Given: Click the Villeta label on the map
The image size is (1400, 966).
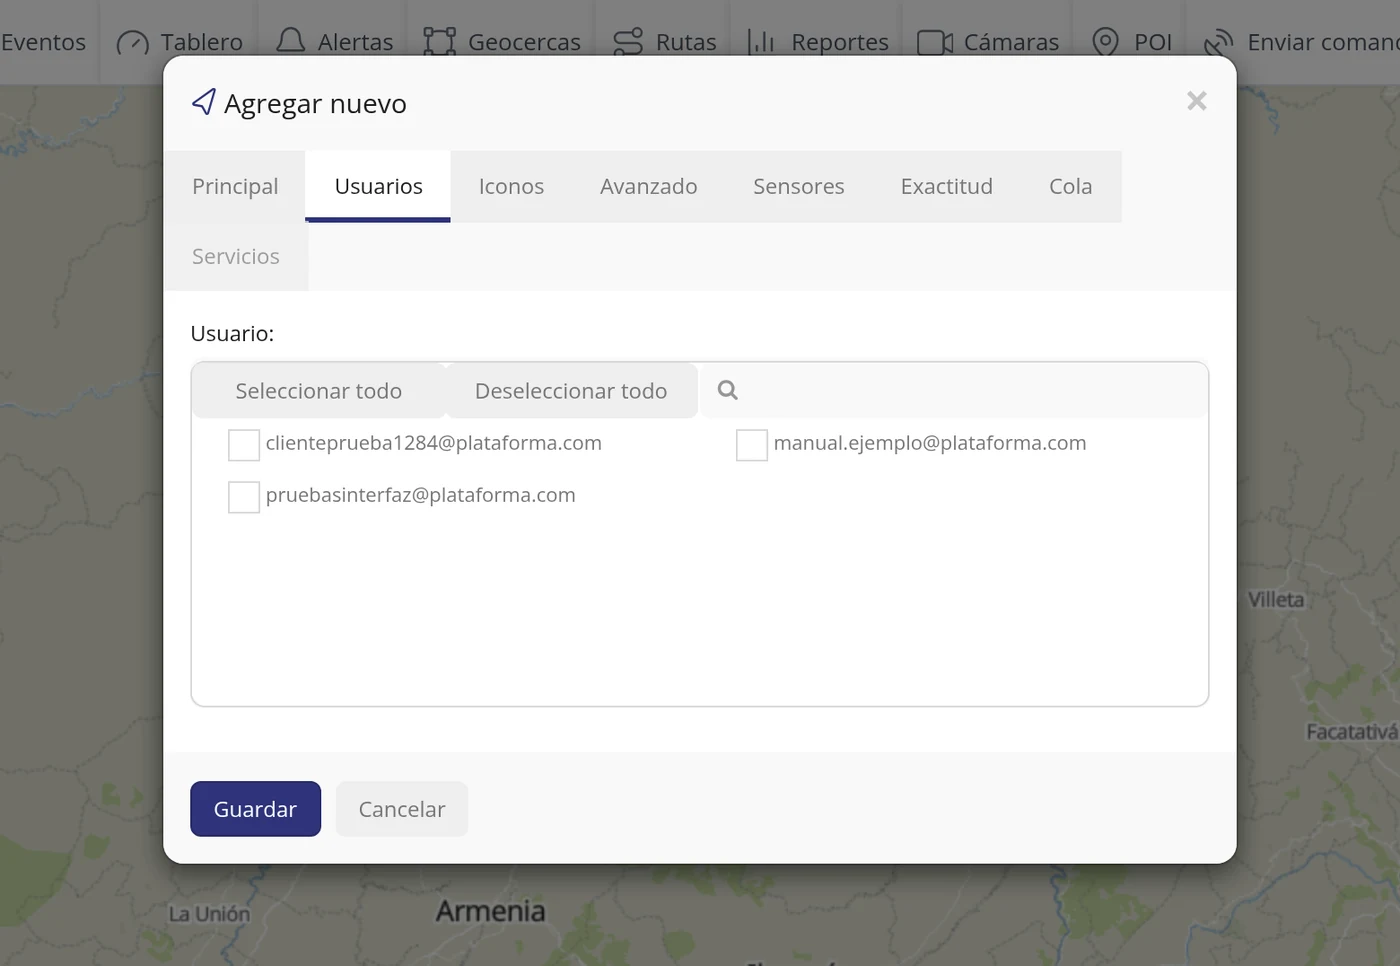Looking at the screenshot, I should click(1276, 600).
